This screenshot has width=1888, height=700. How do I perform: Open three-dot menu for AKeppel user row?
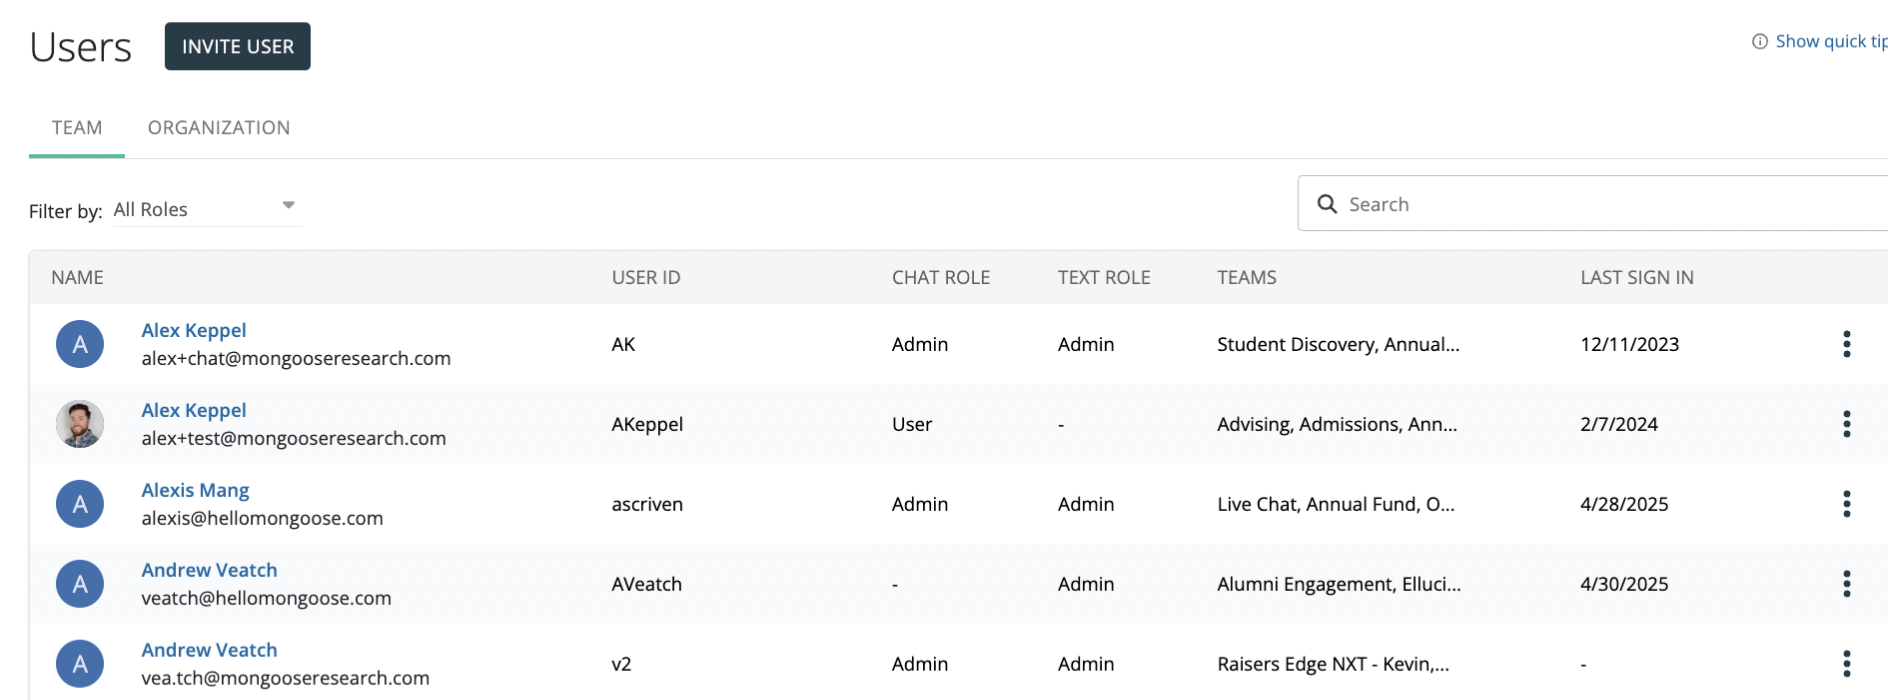pyautogui.click(x=1846, y=424)
